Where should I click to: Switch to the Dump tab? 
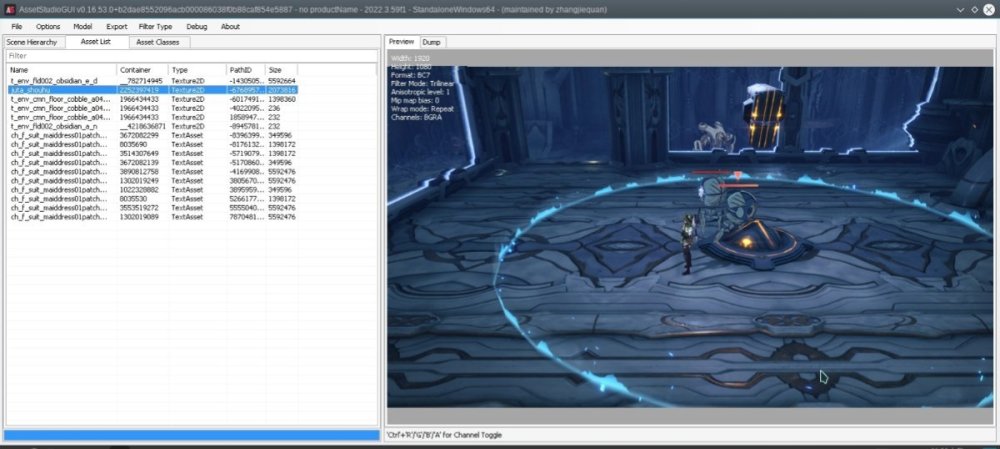432,42
